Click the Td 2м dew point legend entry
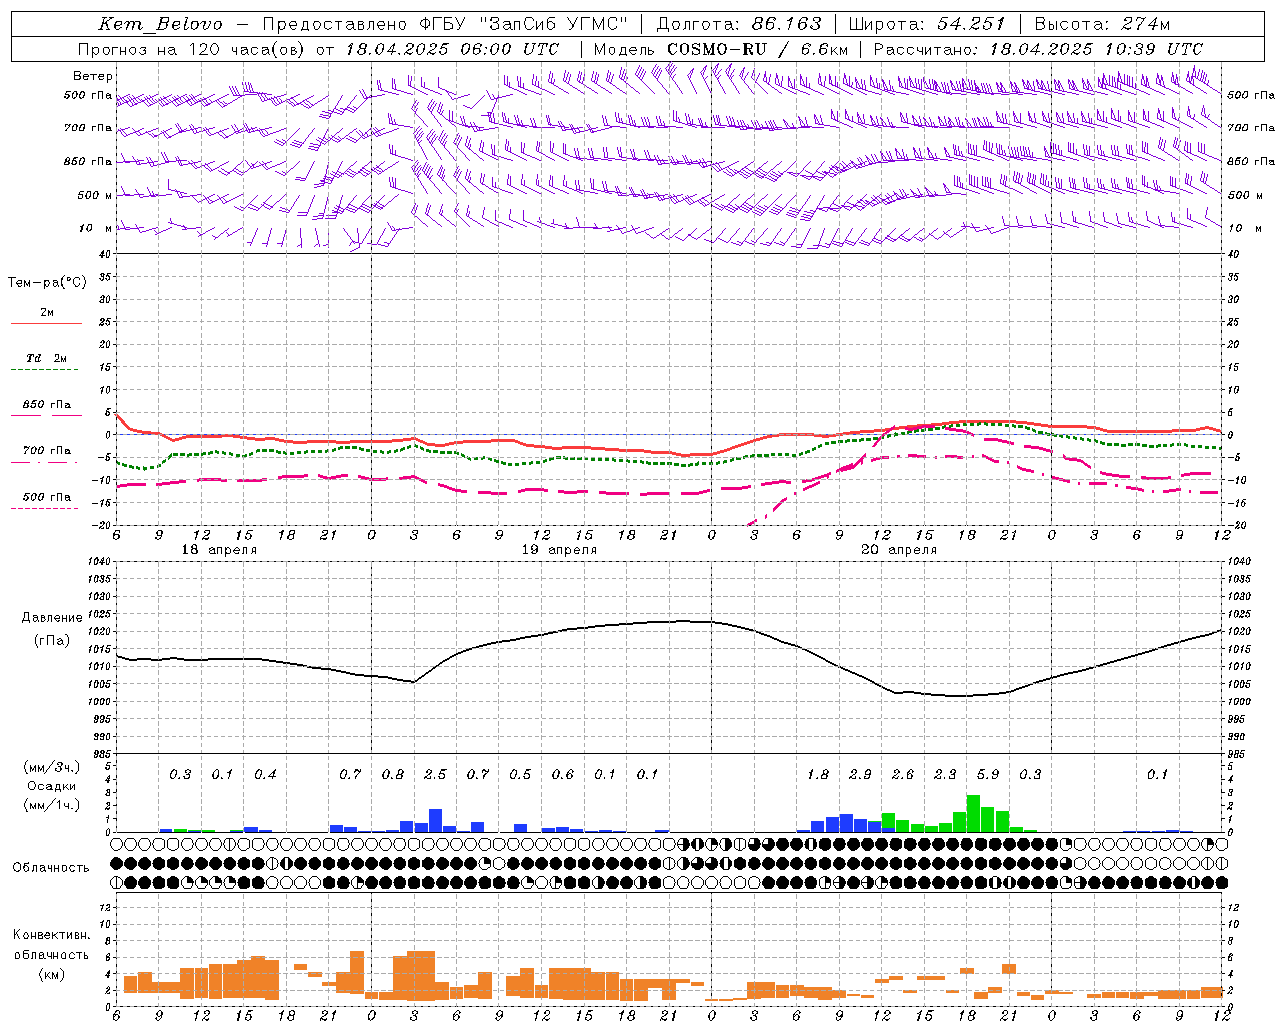1280x1024 pixels. pyautogui.click(x=46, y=358)
